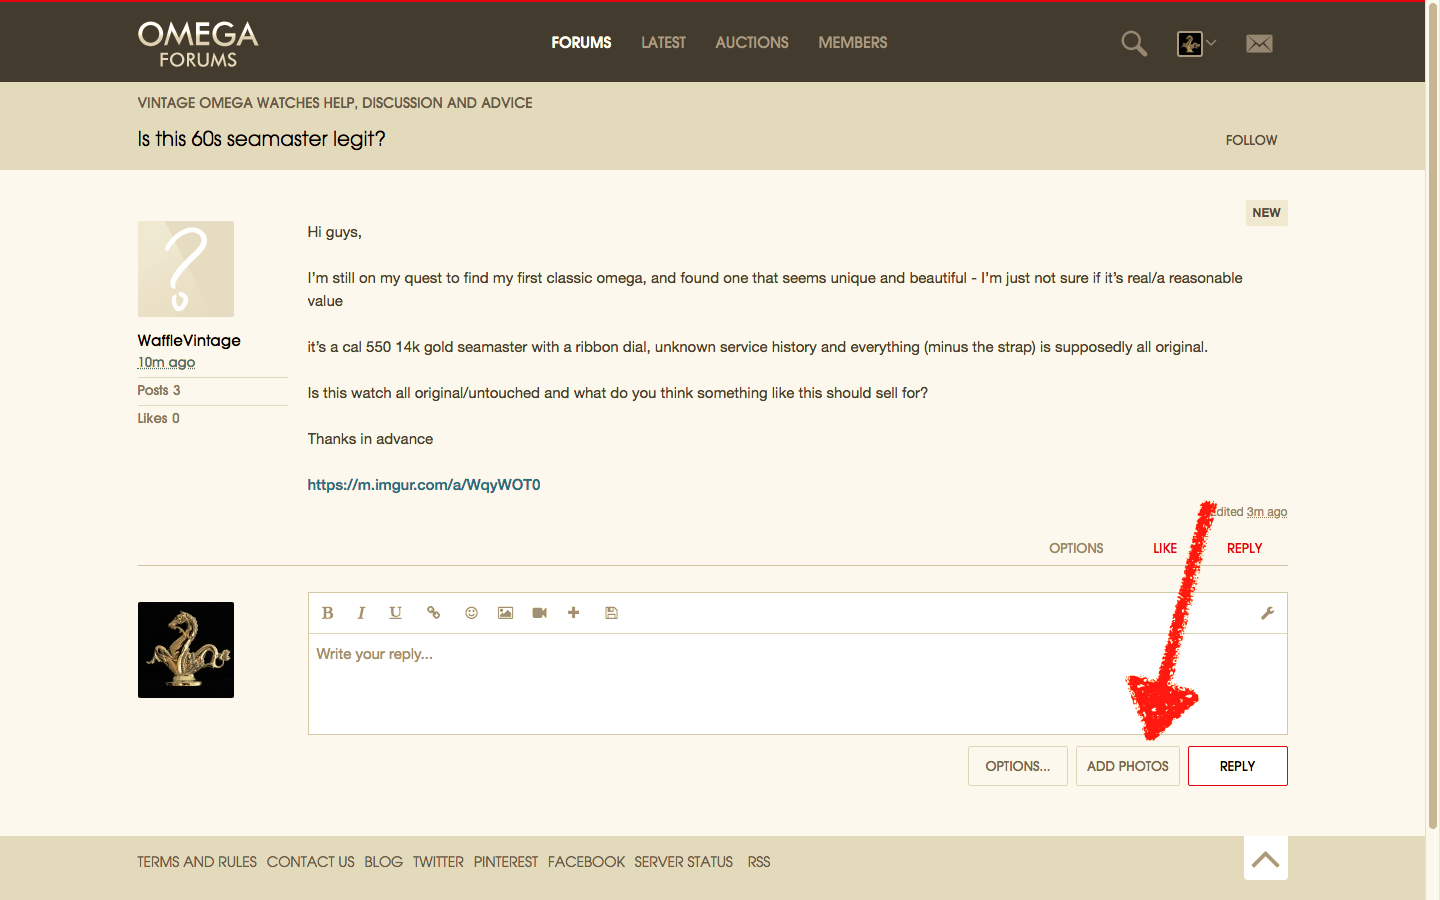1440x900 pixels.
Task: Toggle italic formatting in reply editor
Action: tap(361, 613)
